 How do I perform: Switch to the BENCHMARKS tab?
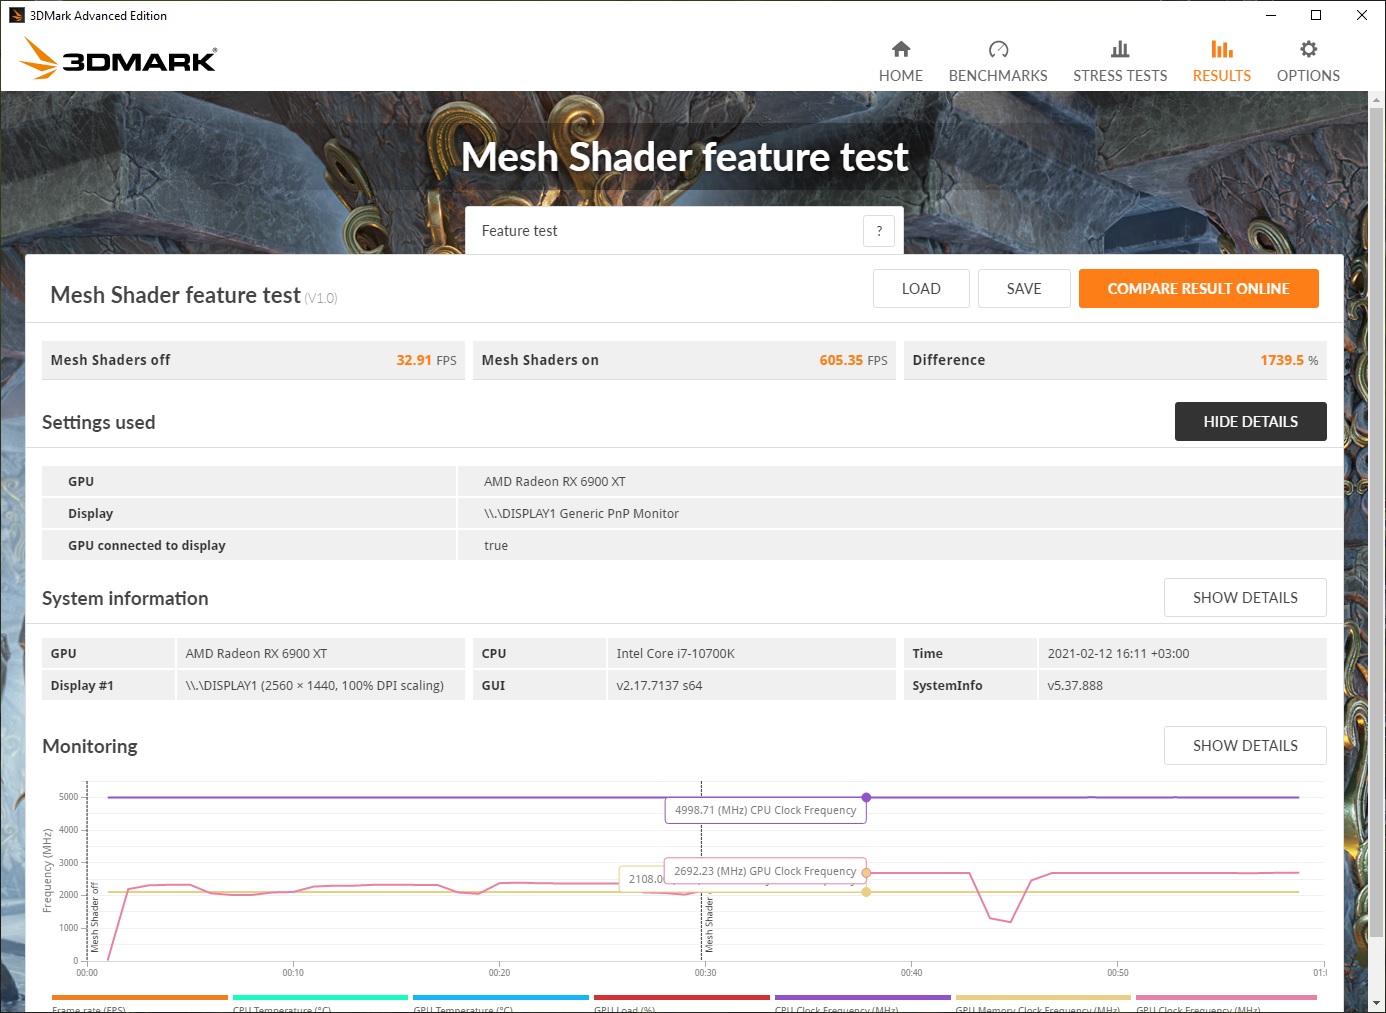coord(998,62)
